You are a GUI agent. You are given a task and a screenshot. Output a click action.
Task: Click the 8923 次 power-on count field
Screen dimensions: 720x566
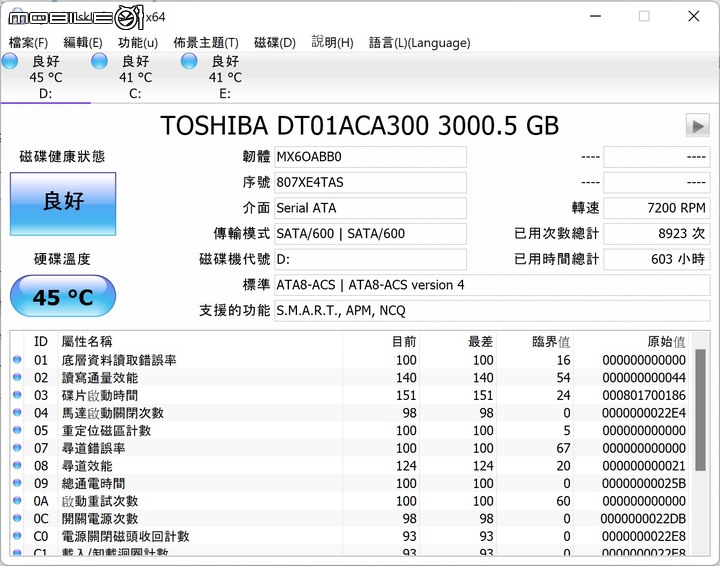[657, 234]
